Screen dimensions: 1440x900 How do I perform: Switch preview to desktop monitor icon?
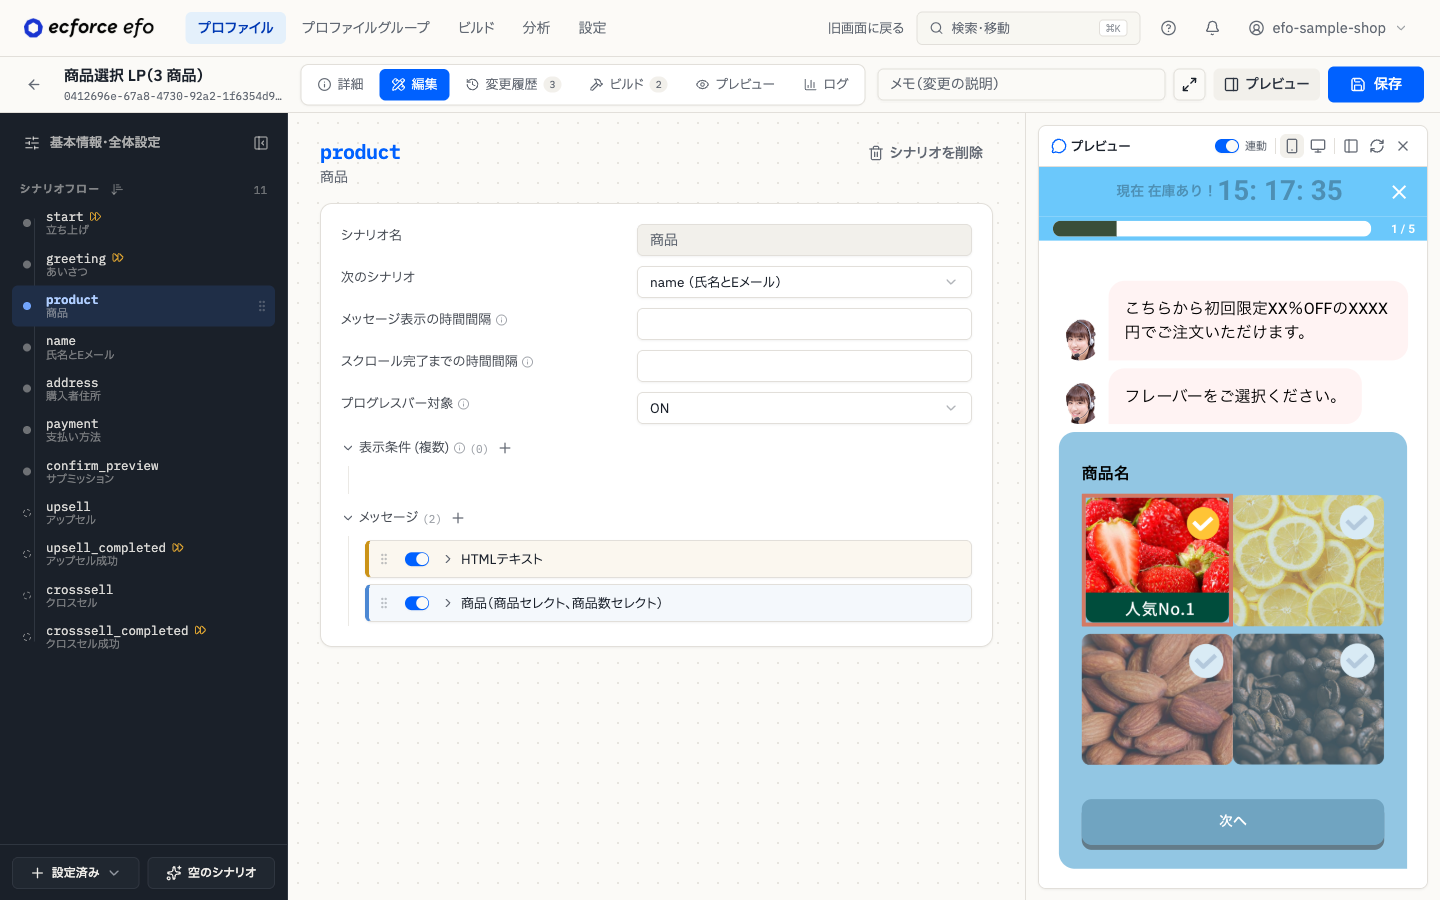pos(1318,146)
